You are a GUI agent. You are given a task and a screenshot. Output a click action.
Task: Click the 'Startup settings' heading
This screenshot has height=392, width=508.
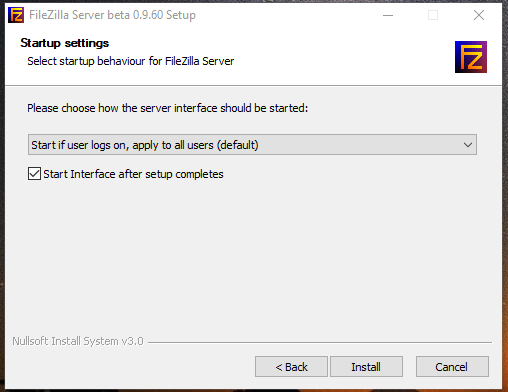tap(65, 43)
